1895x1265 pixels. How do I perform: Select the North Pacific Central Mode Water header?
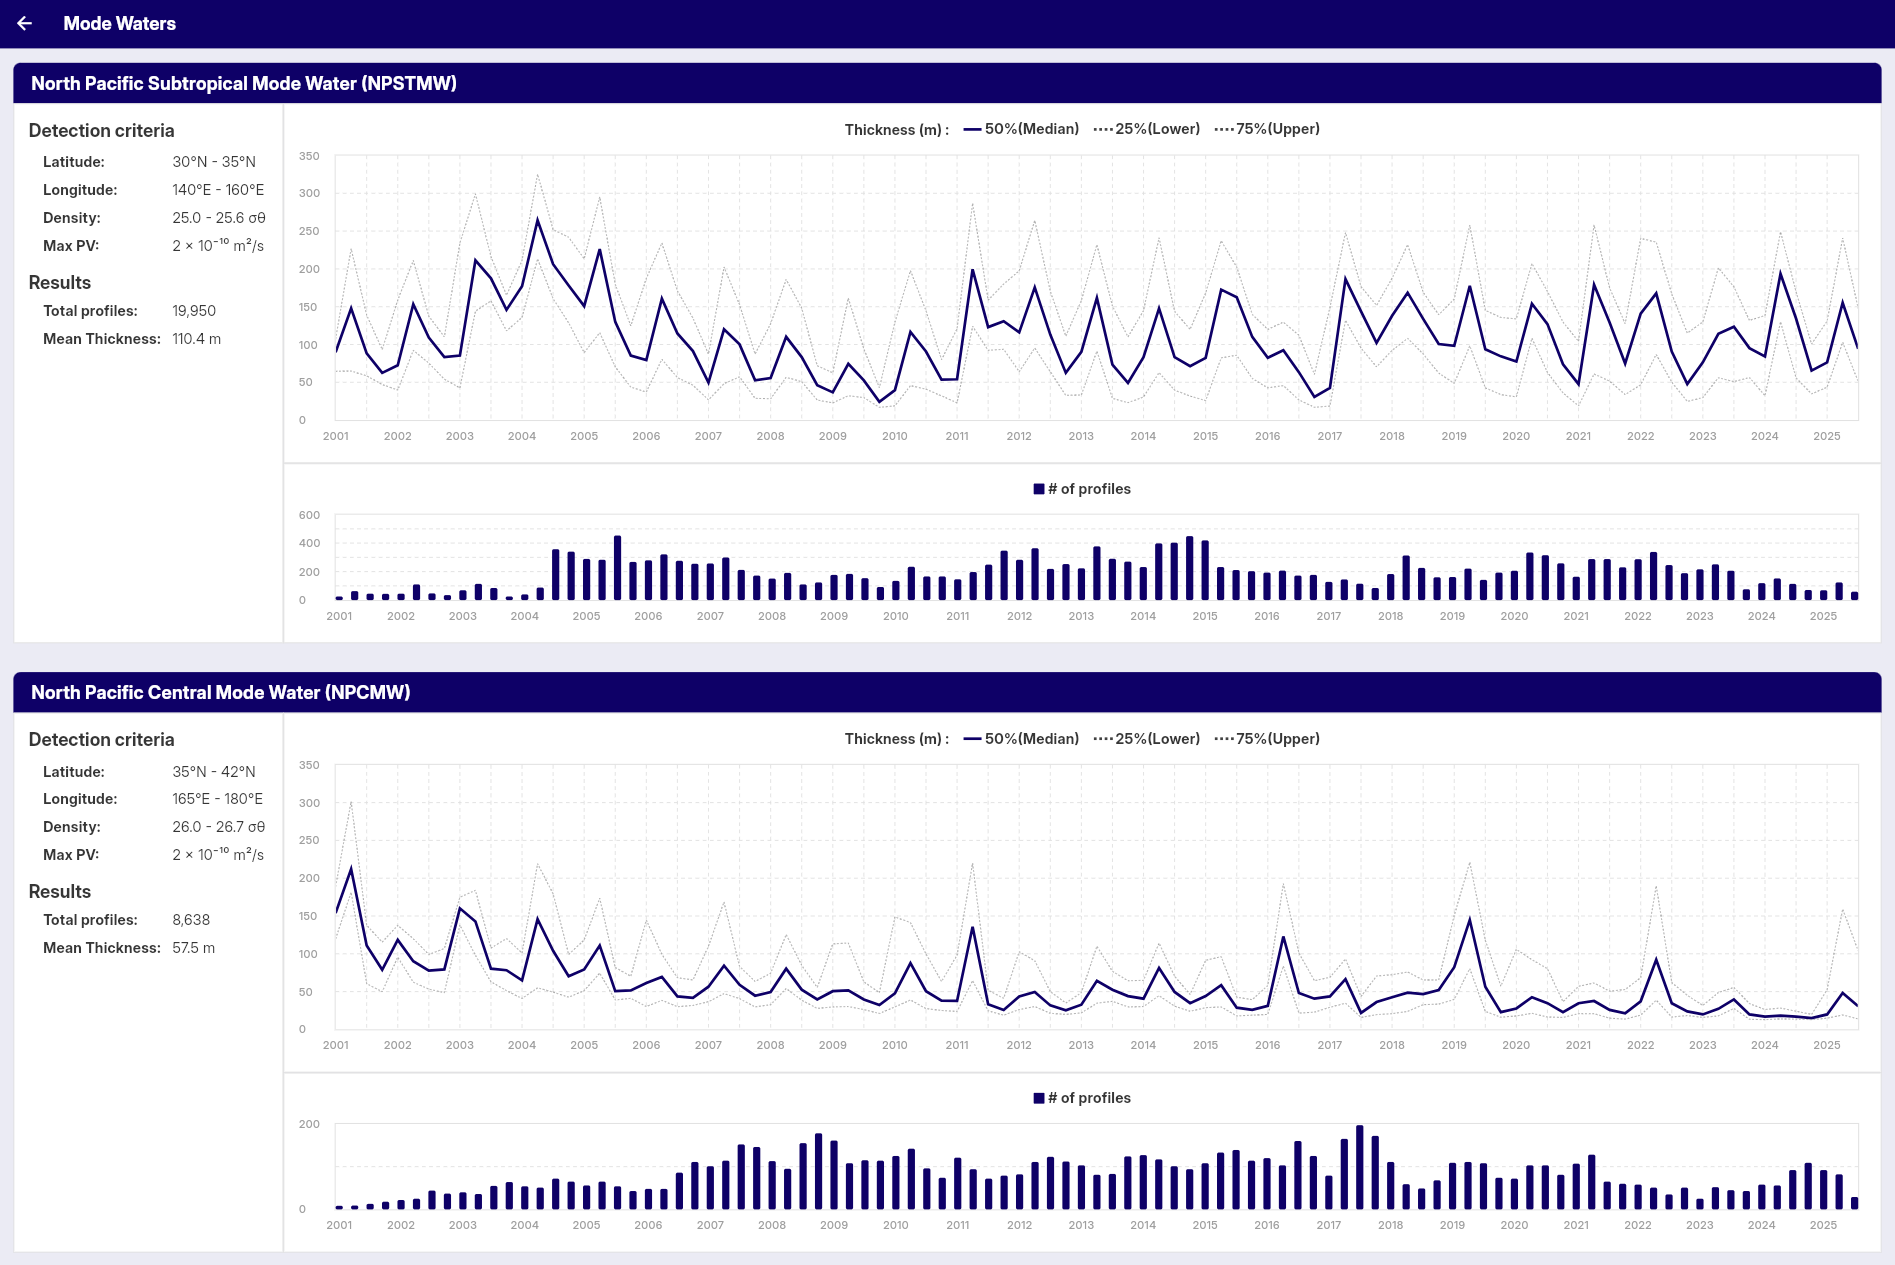pos(222,691)
